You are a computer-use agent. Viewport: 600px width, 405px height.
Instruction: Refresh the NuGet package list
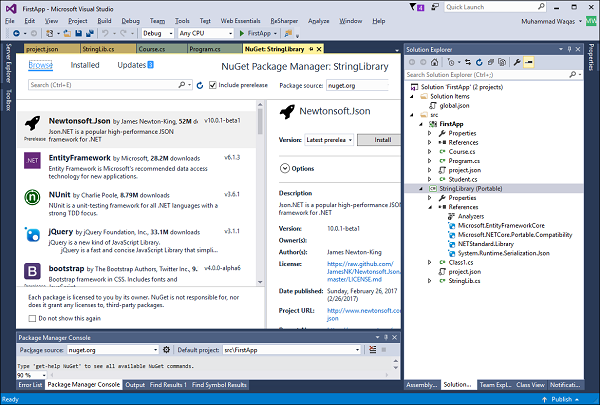click(200, 85)
